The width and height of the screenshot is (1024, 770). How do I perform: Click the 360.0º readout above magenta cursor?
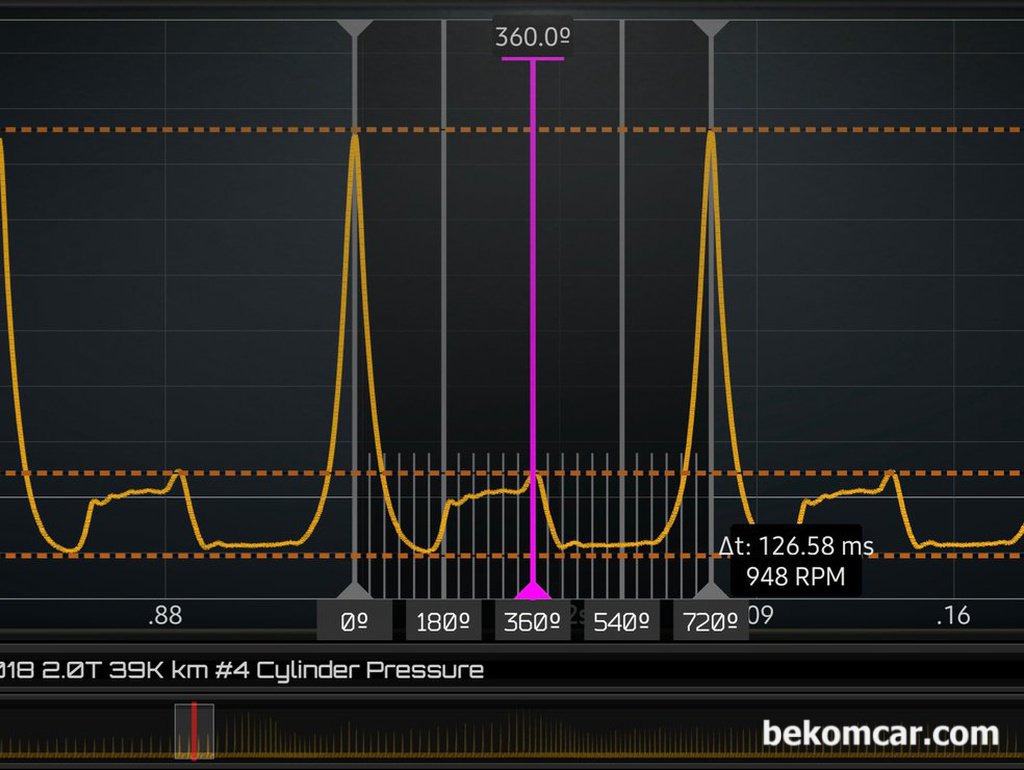(x=533, y=38)
